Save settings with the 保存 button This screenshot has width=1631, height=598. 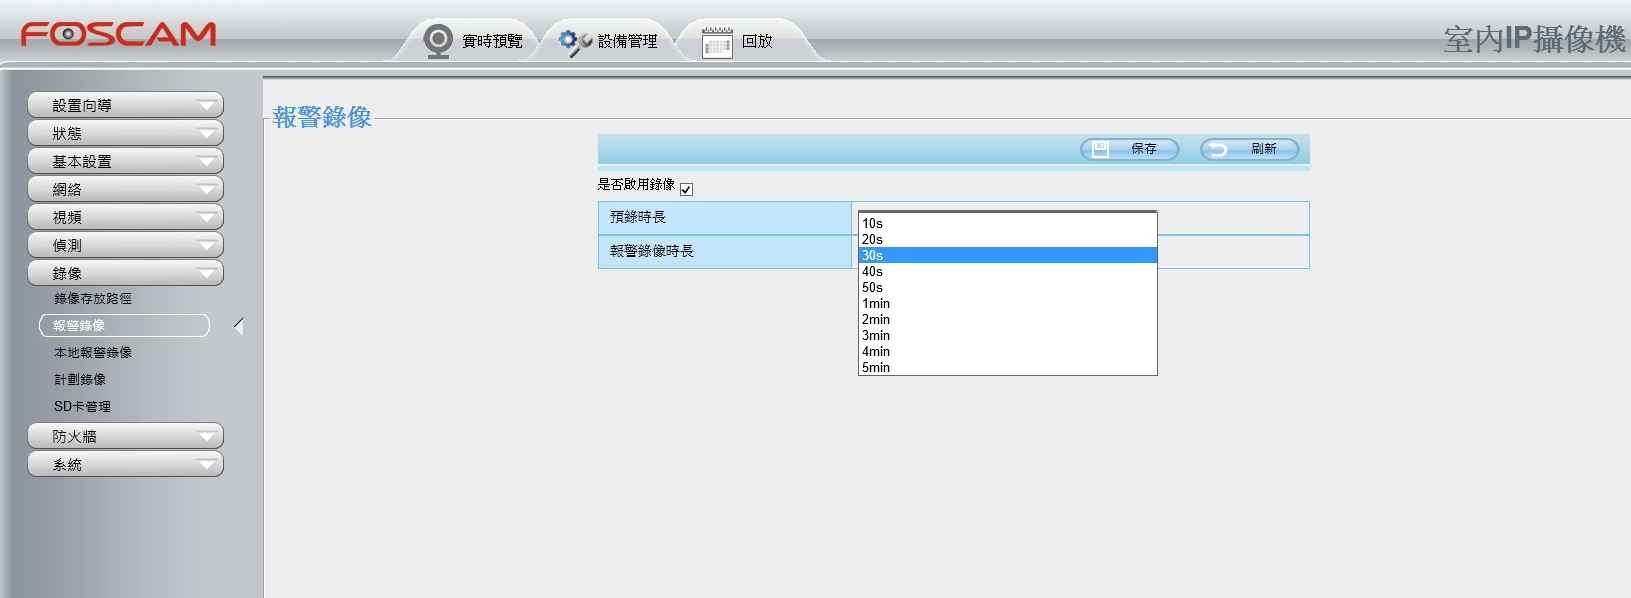(x=1130, y=149)
